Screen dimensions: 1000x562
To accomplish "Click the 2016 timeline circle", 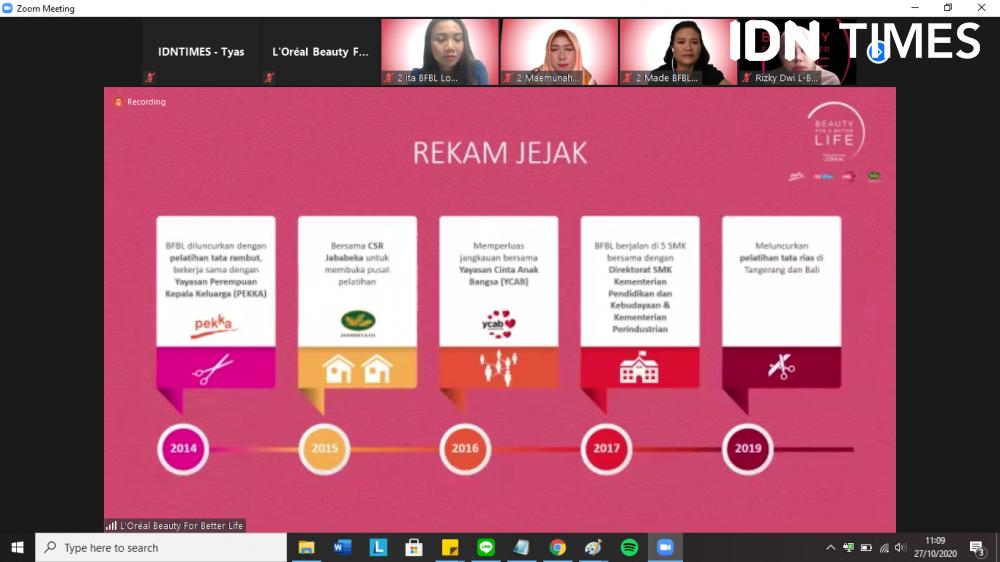I will tap(466, 448).
